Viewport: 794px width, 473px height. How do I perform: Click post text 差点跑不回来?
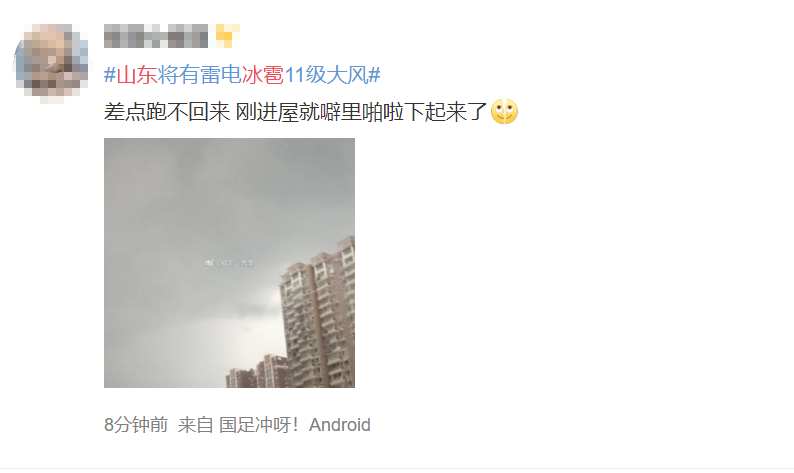[x=167, y=112]
